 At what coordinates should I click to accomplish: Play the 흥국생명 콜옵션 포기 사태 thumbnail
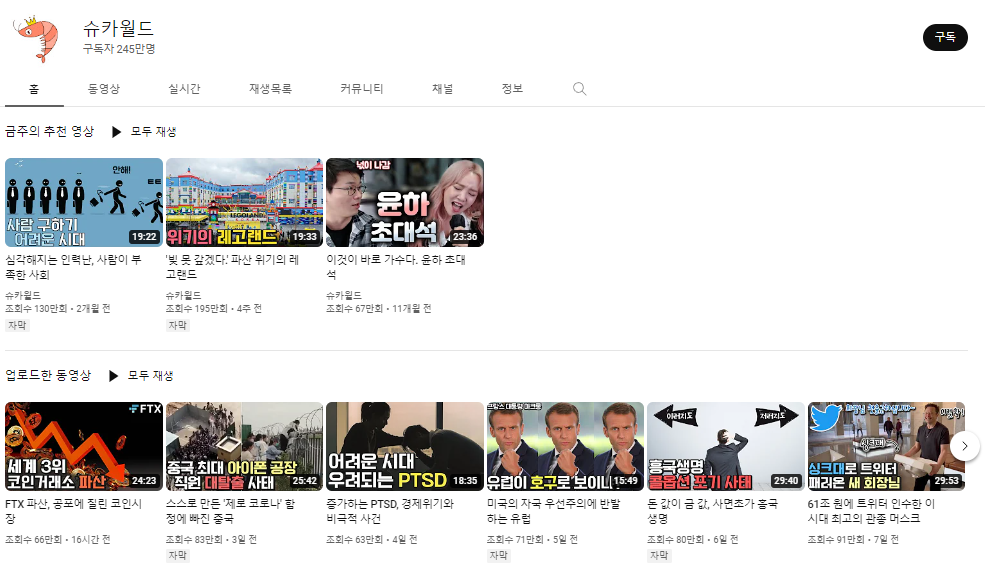726,446
